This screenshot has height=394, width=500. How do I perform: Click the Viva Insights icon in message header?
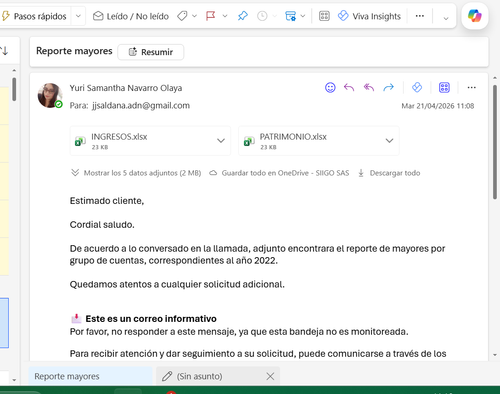417,88
